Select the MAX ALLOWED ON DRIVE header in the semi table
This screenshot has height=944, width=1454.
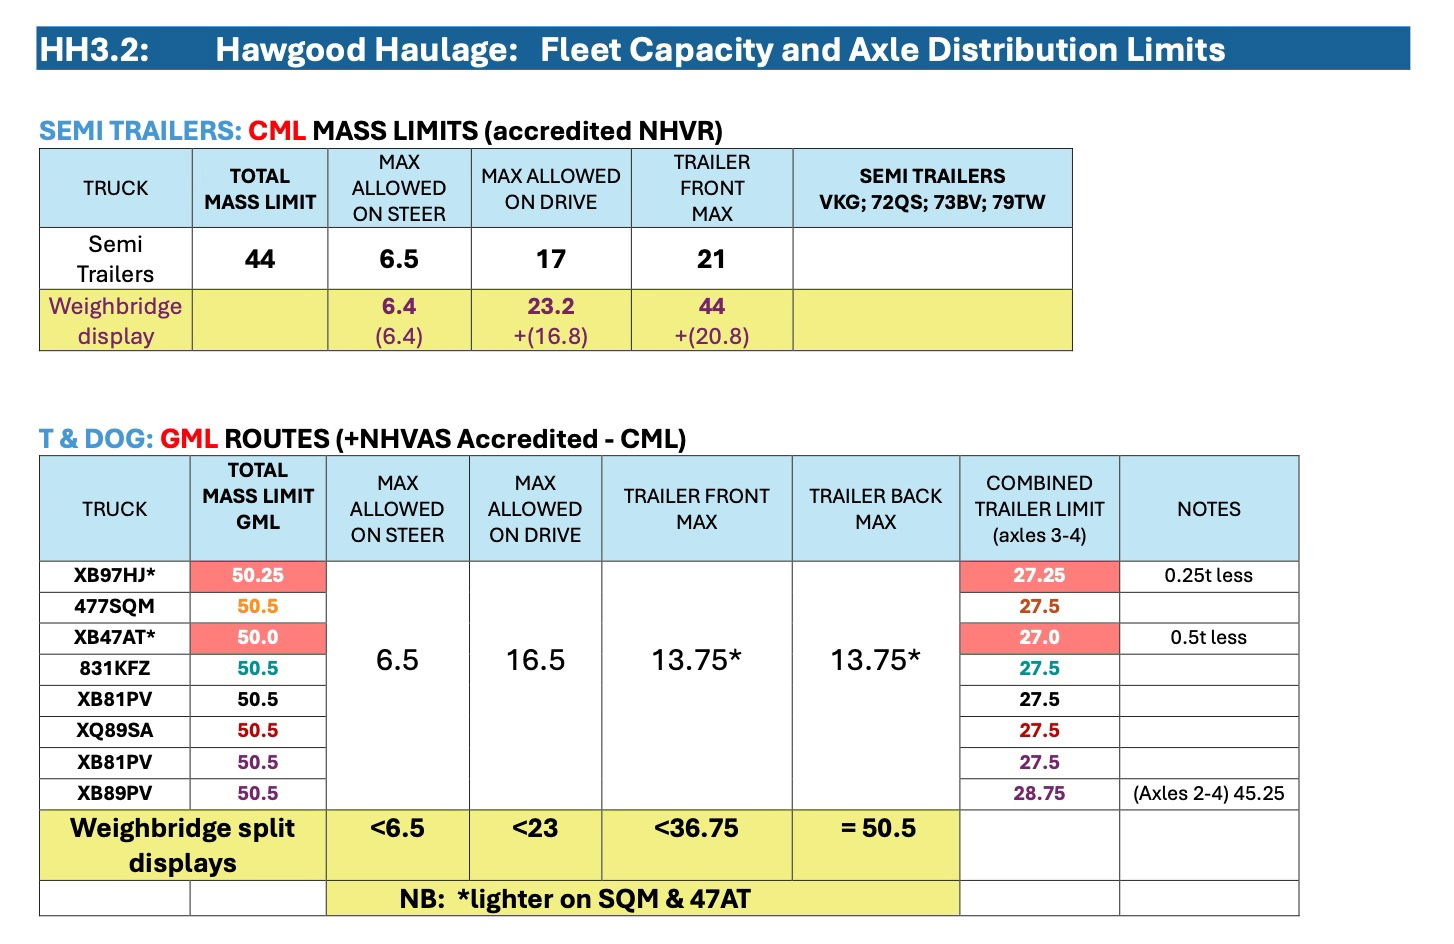pyautogui.click(x=551, y=189)
